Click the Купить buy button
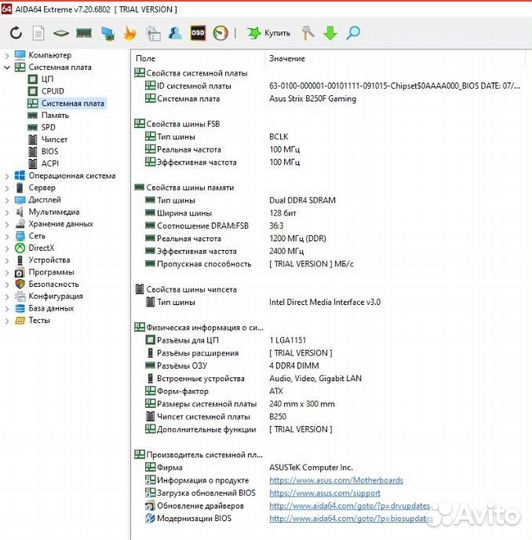Image resolution: width=532 pixels, height=540 pixels. [x=269, y=33]
